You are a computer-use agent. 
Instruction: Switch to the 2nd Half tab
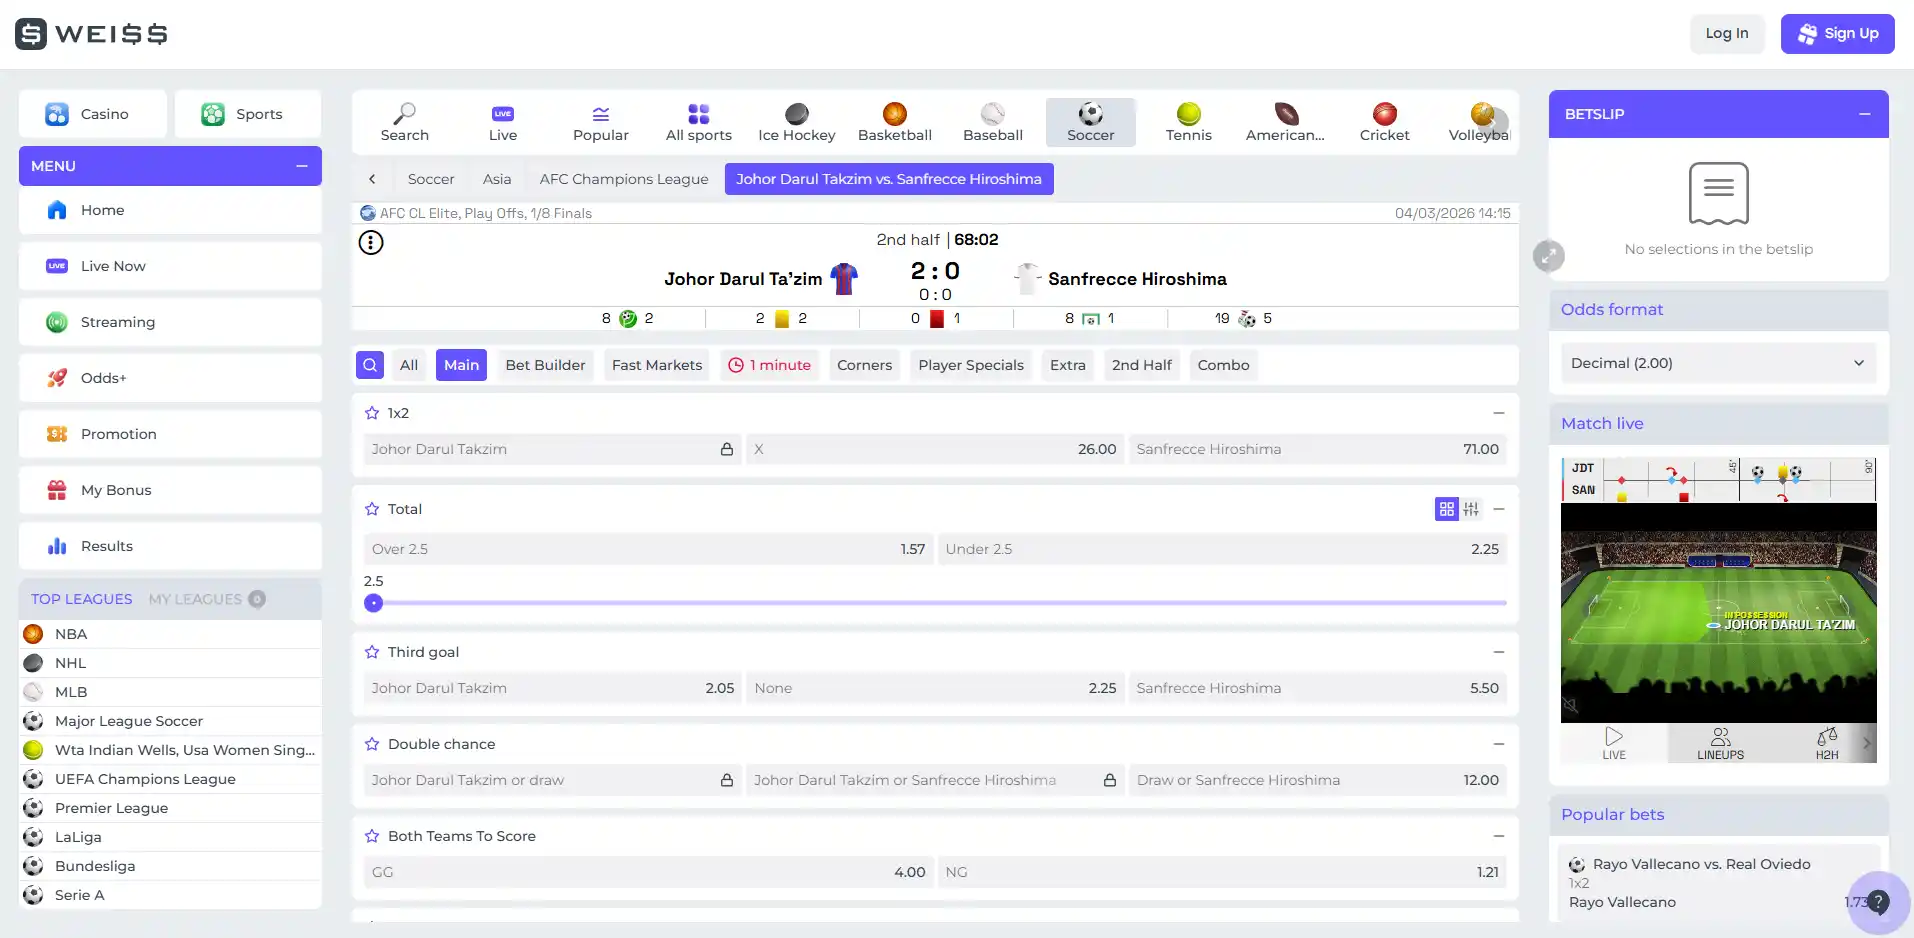(1141, 365)
